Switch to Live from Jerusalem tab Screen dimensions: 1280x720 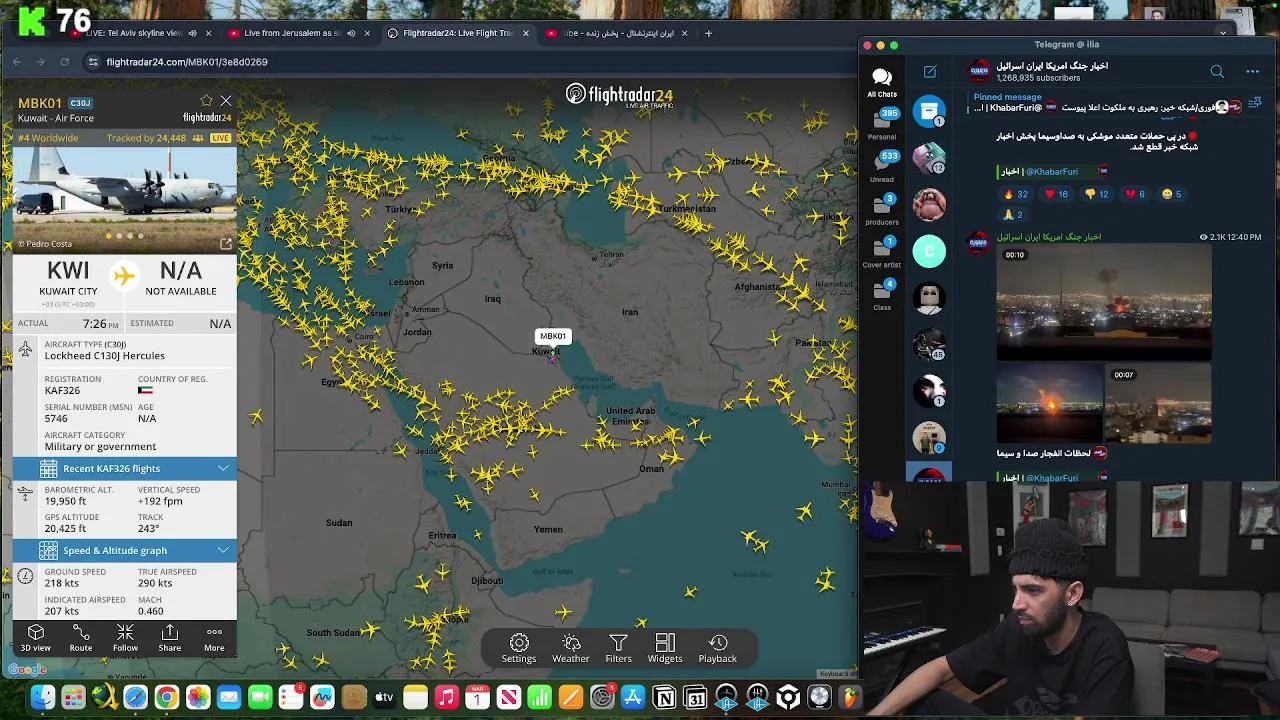292,33
